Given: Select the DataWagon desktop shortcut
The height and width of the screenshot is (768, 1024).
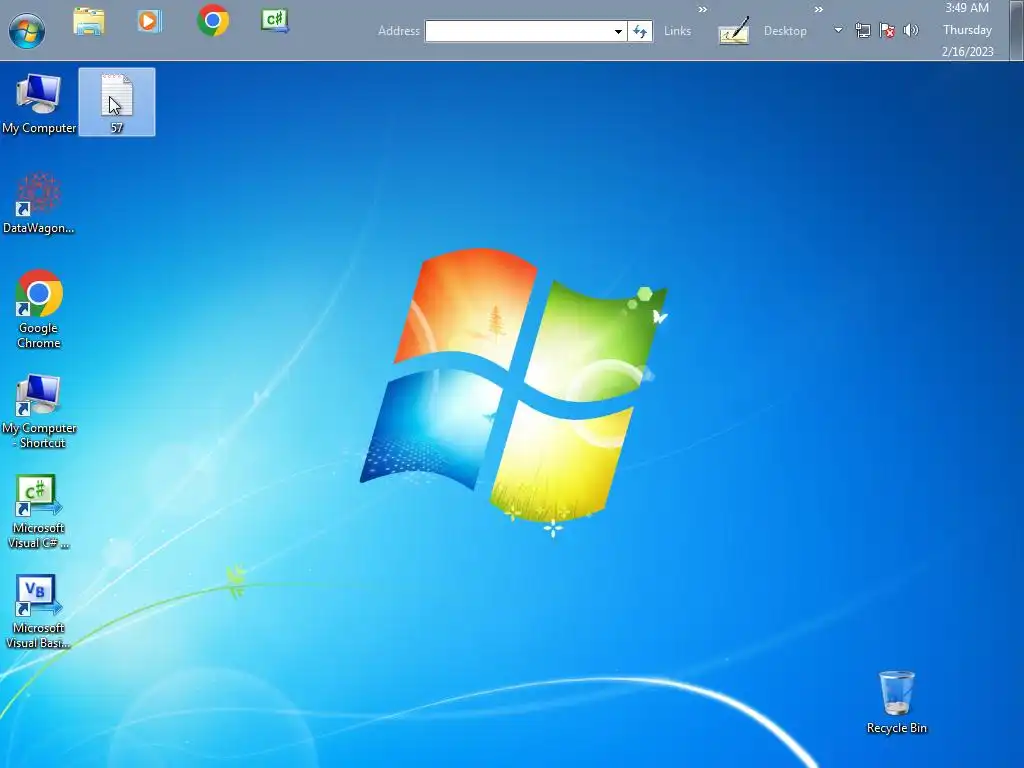Looking at the screenshot, I should (39, 203).
